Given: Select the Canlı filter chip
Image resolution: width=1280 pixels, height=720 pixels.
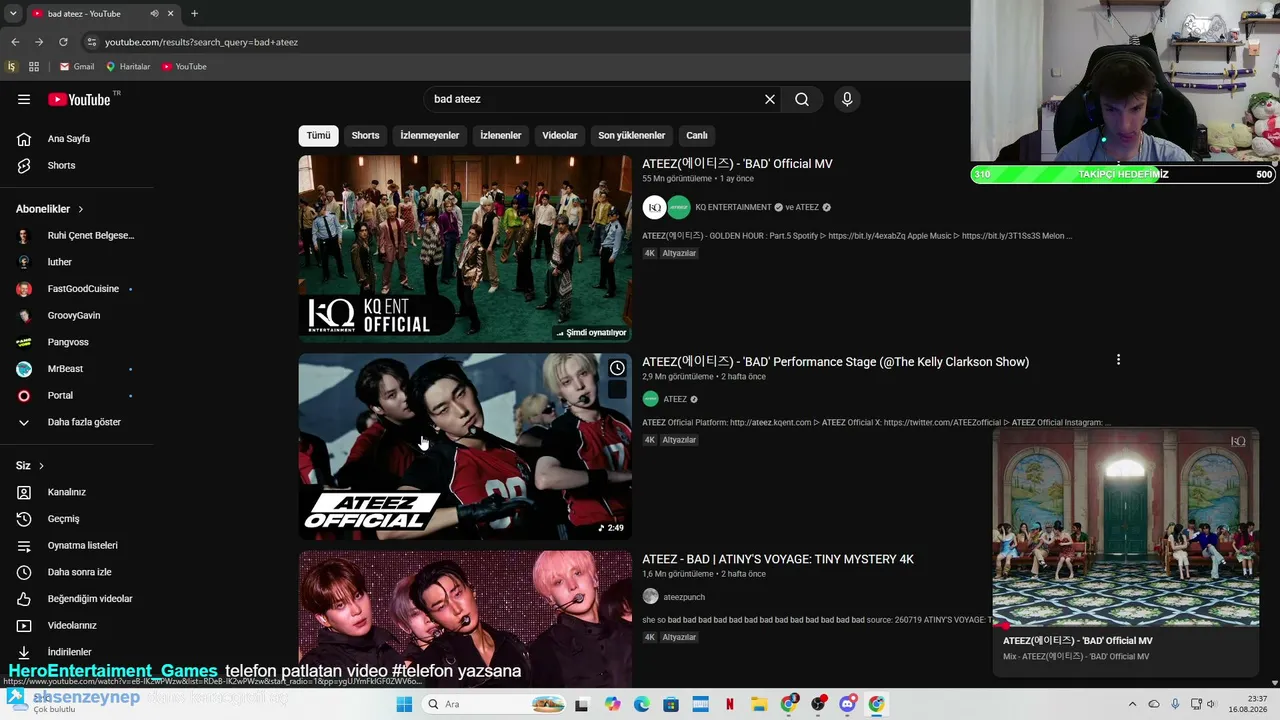Looking at the screenshot, I should 697,136.
